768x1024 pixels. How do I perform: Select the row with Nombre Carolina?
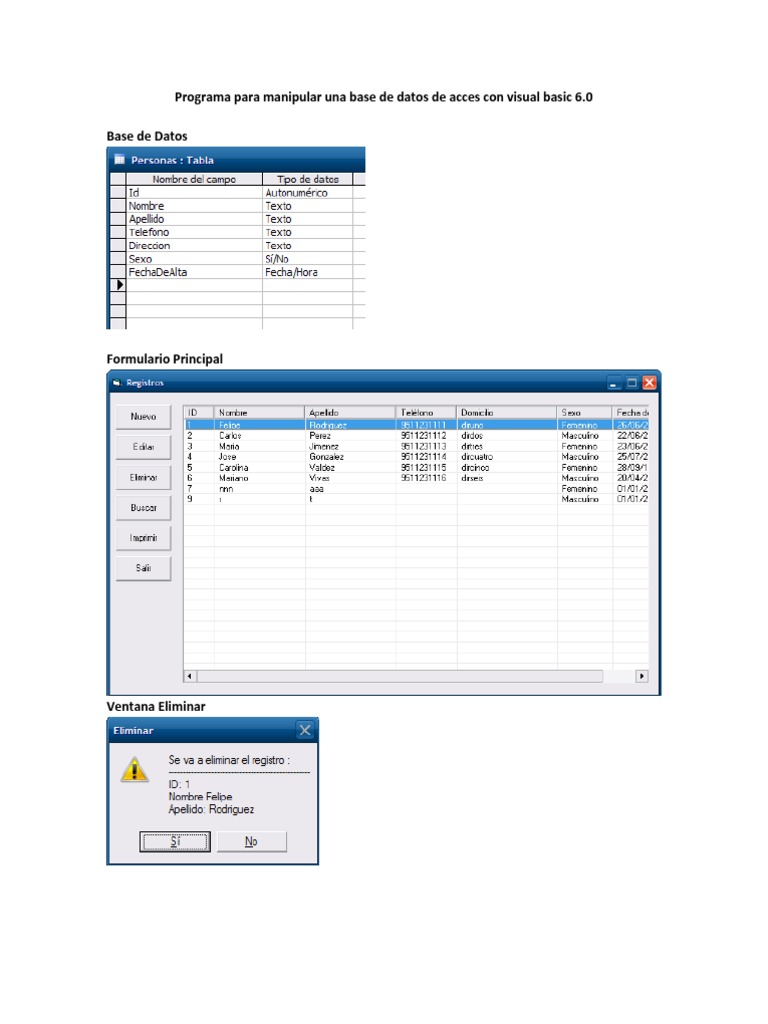click(x=416, y=468)
